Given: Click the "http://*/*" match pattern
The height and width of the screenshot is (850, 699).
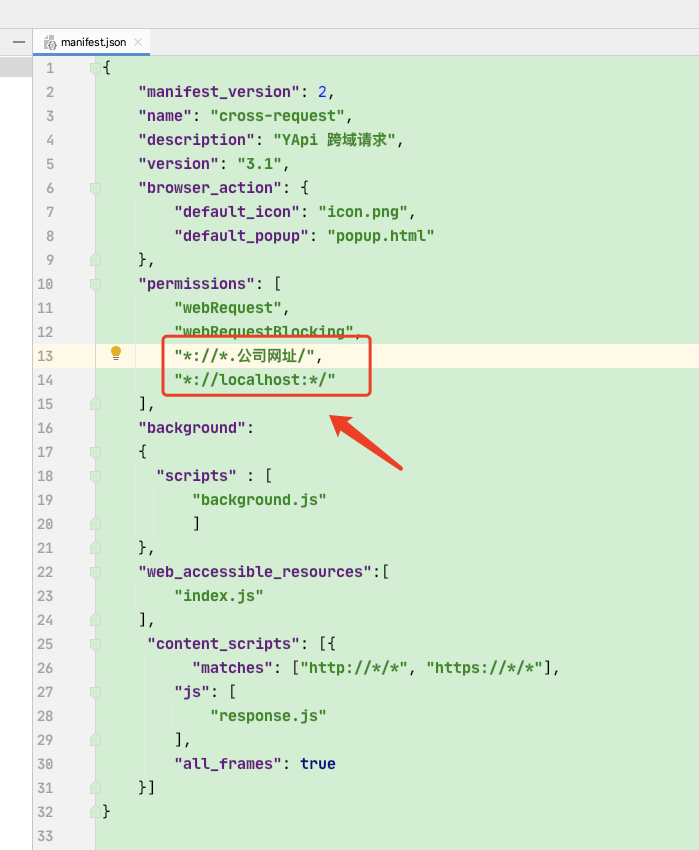Looking at the screenshot, I should (x=354, y=668).
